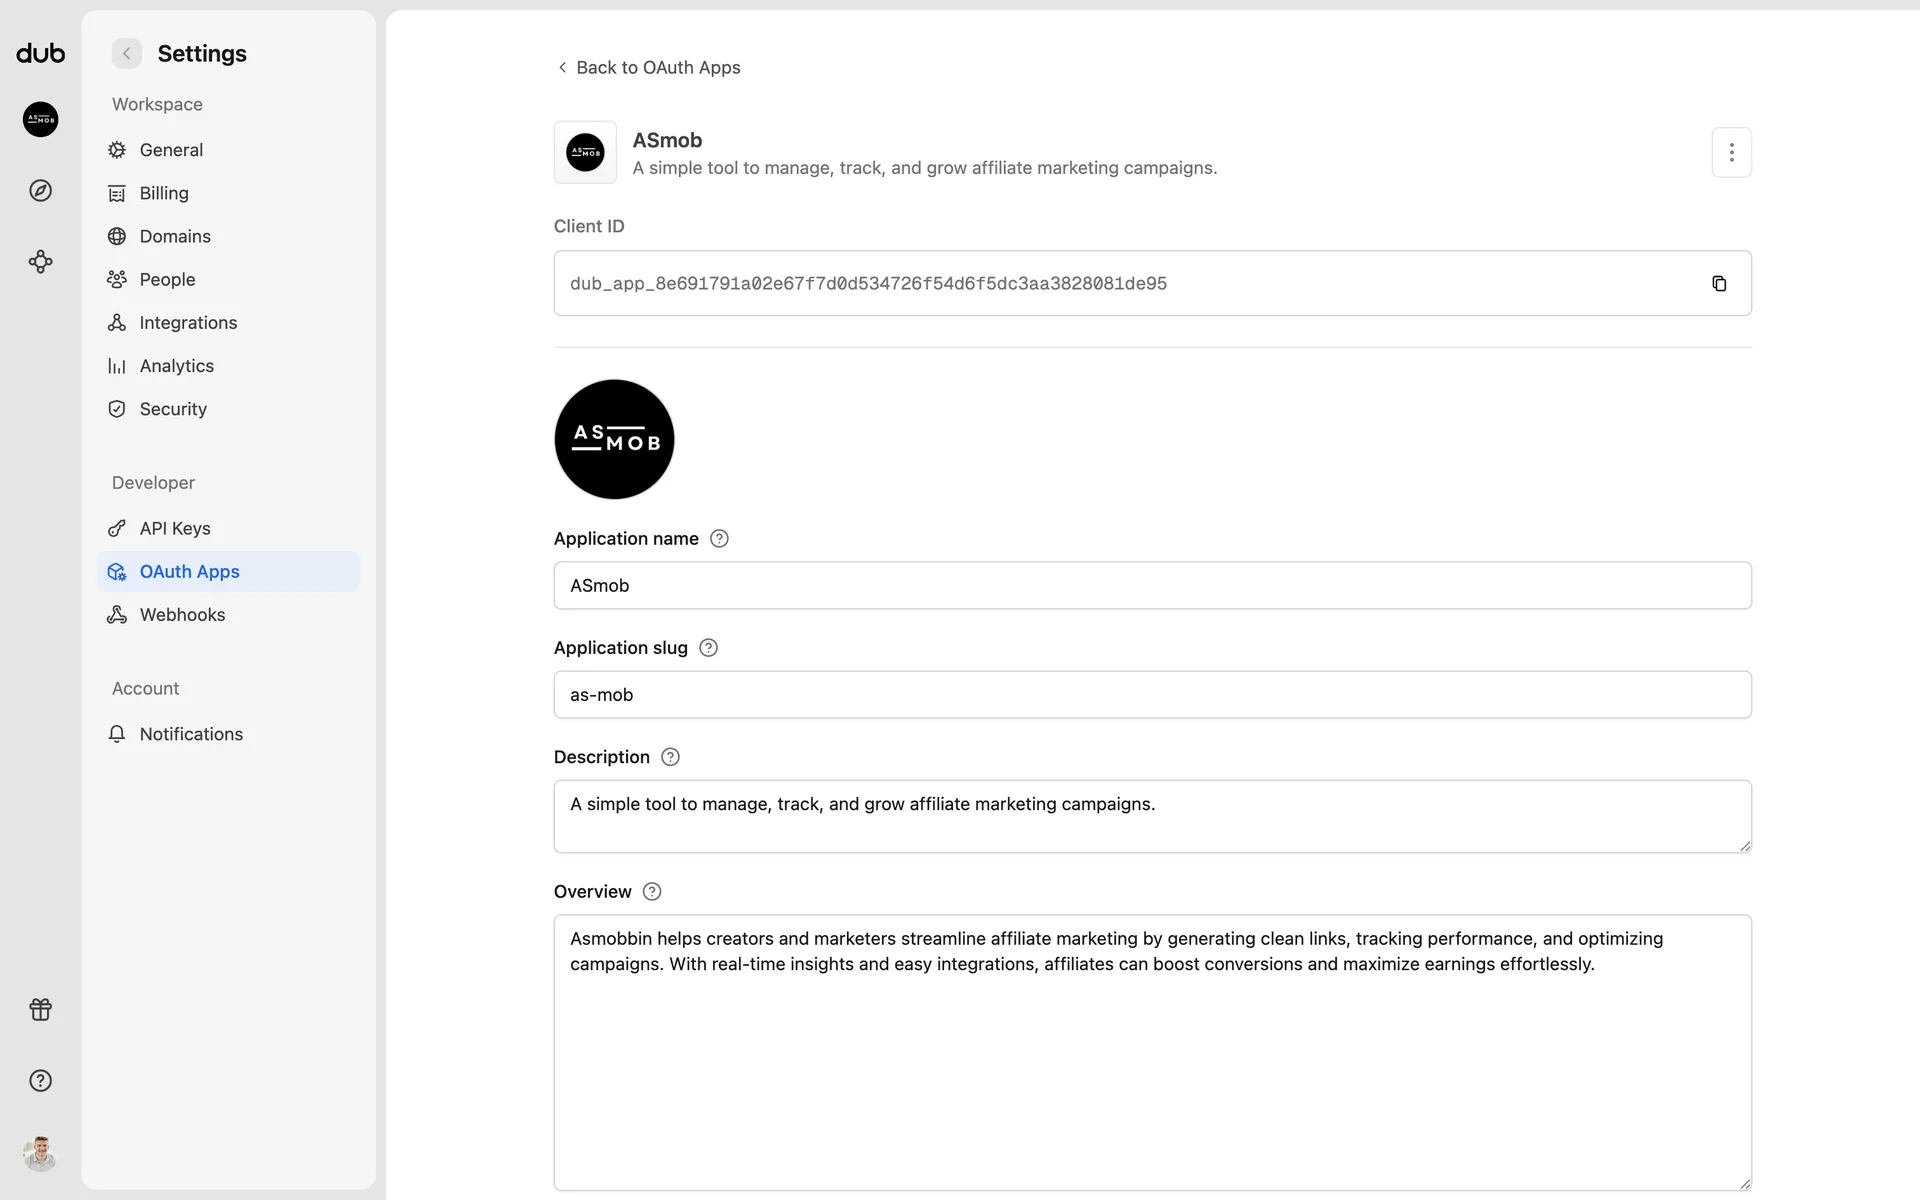This screenshot has height=1200, width=1920.
Task: Open the gift referral icon in sidebar
Action: pos(40,1010)
